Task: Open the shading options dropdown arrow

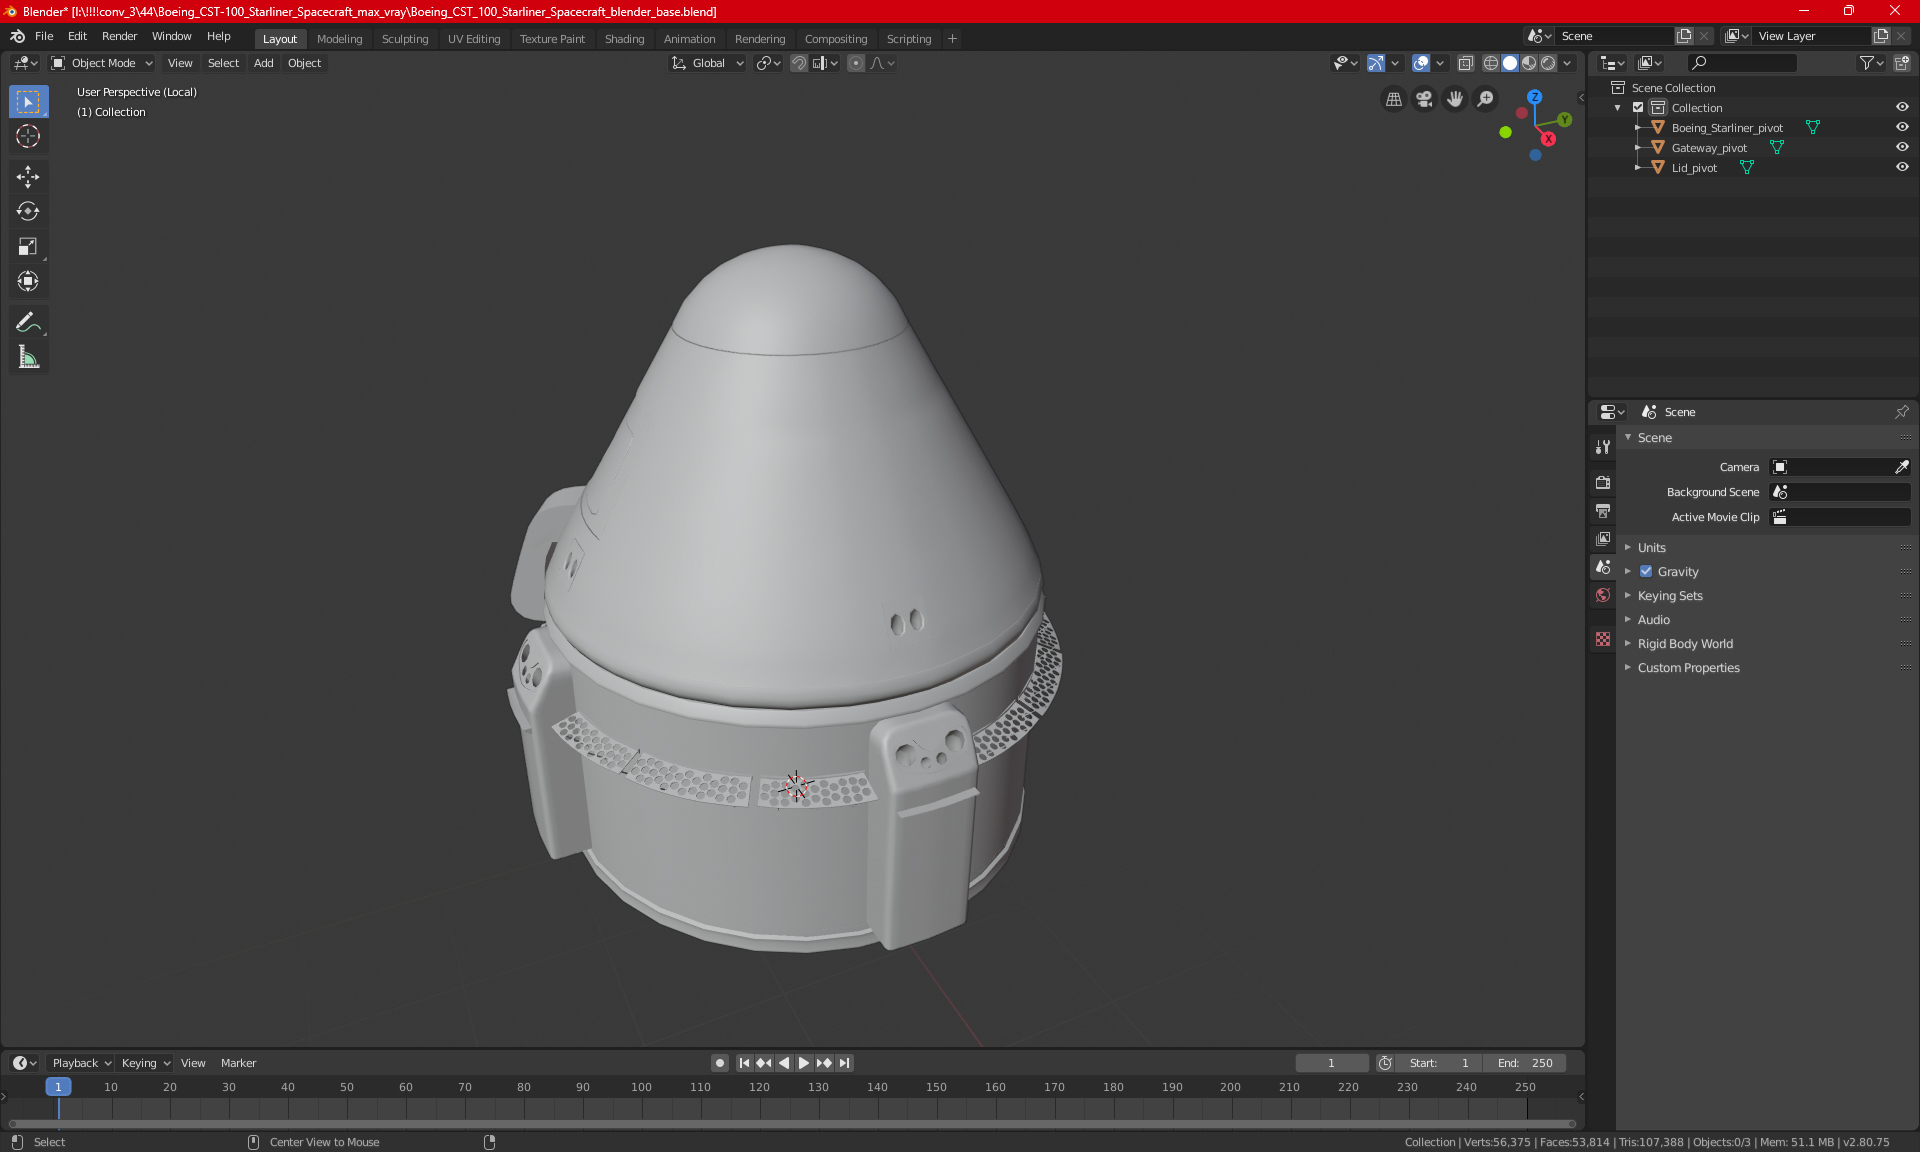Action: click(1567, 63)
